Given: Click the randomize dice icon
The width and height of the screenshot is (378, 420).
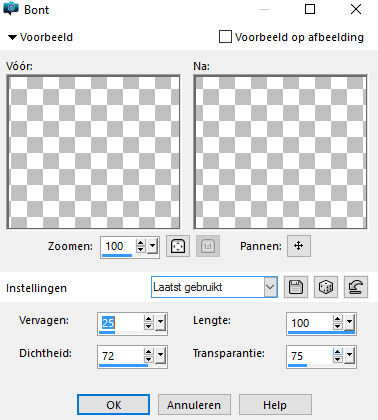Looking at the screenshot, I should pos(326,287).
